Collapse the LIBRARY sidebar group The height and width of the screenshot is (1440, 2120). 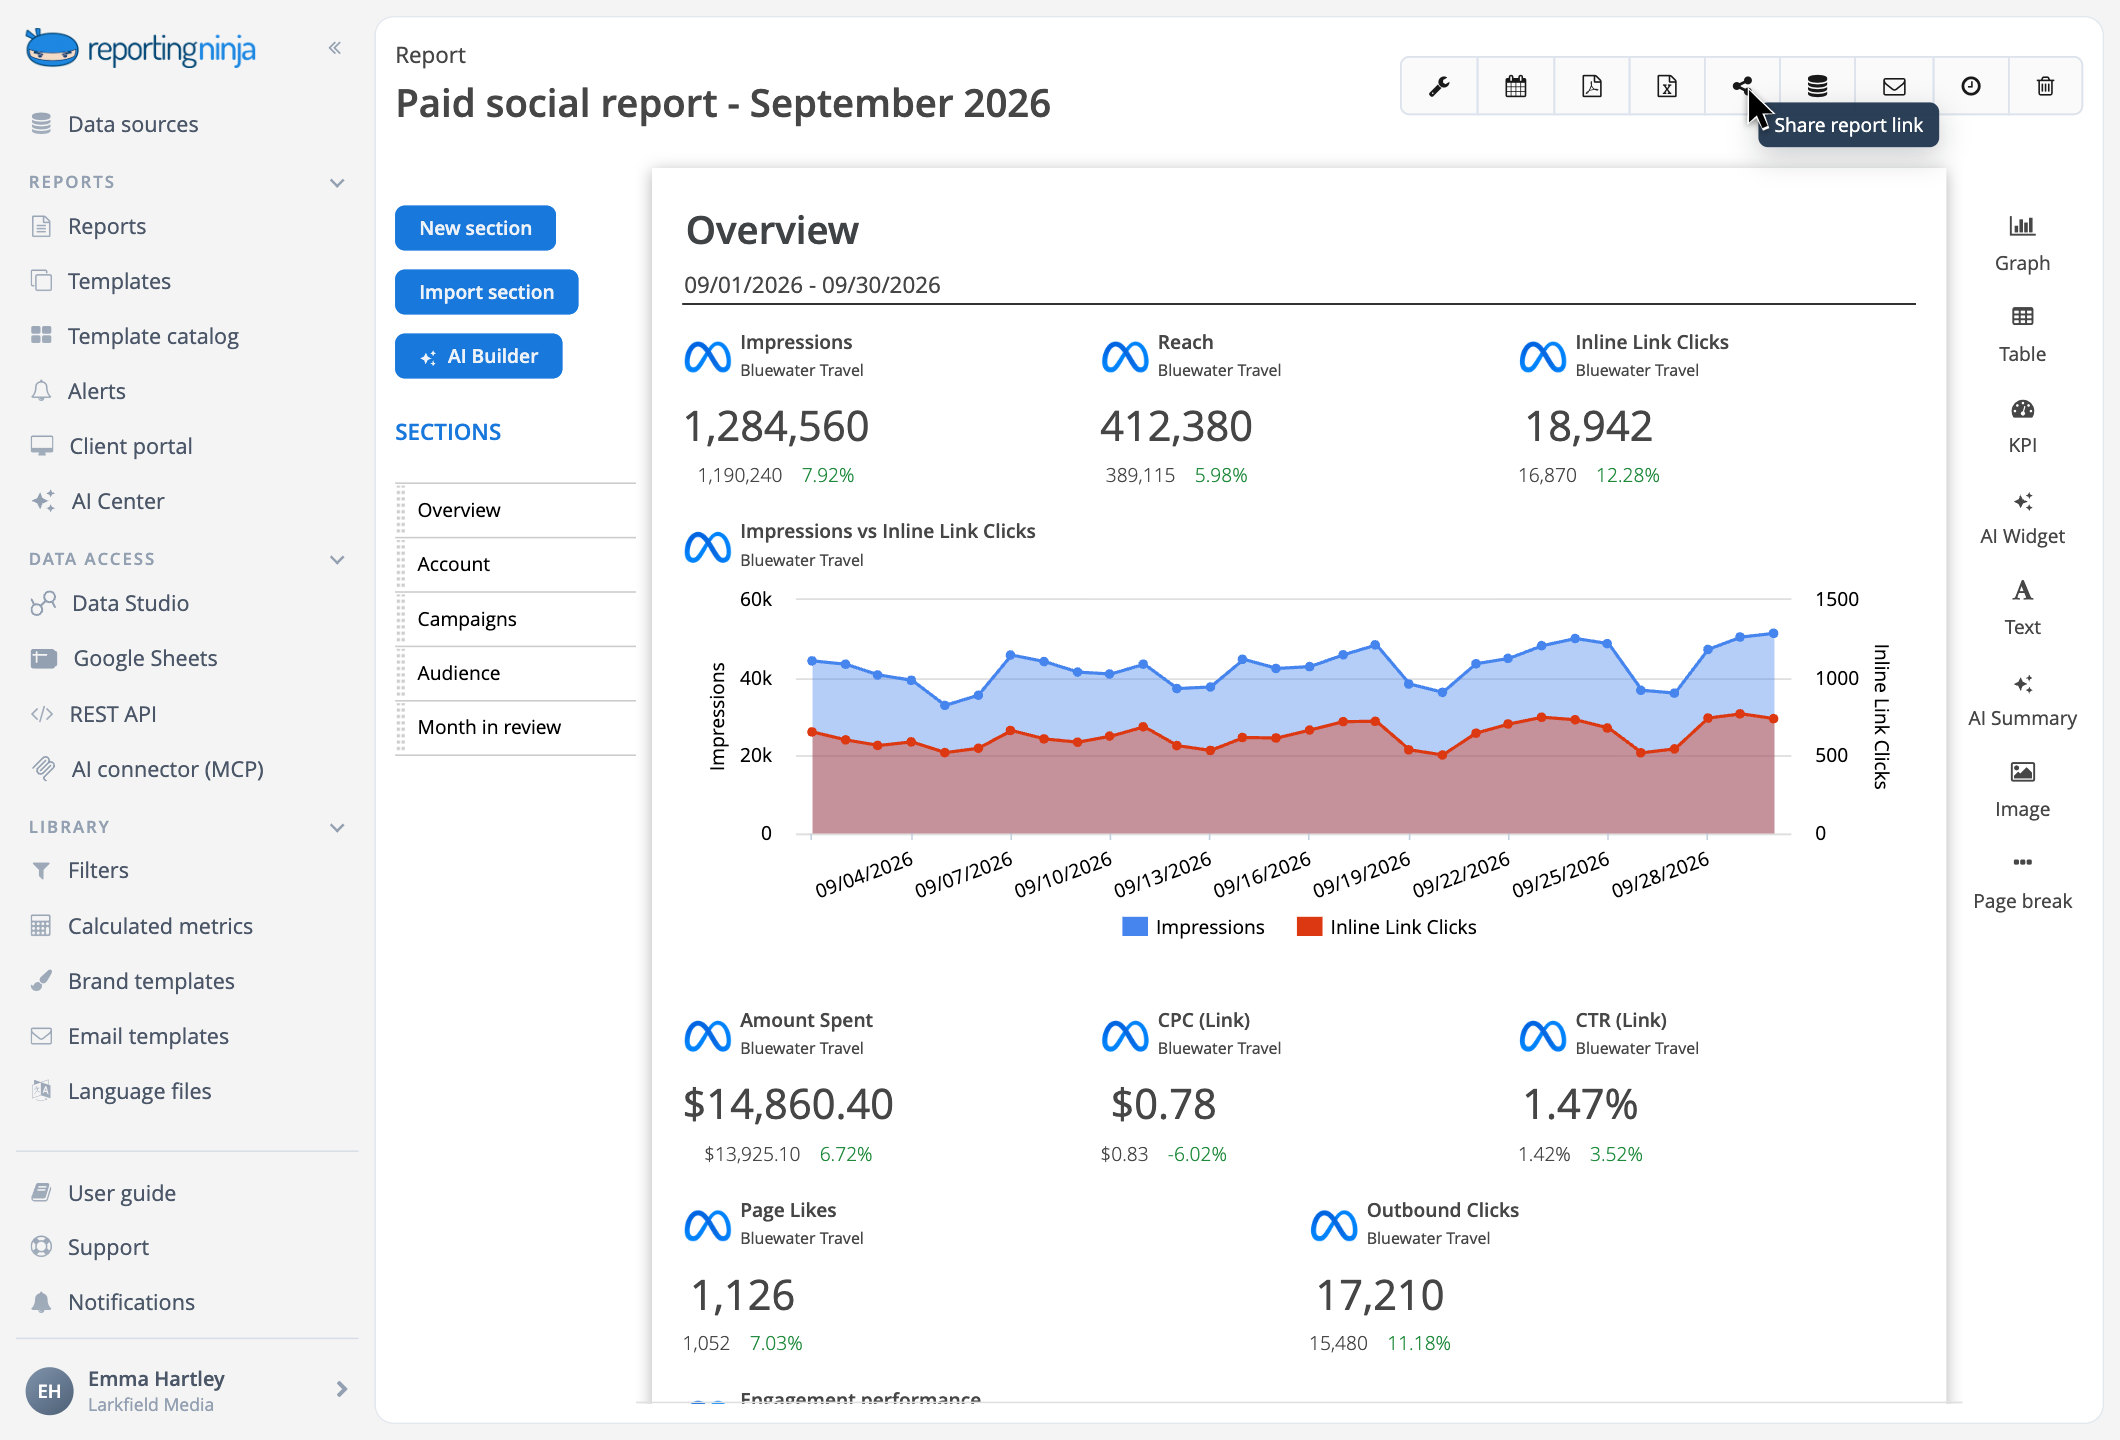pyautogui.click(x=337, y=828)
